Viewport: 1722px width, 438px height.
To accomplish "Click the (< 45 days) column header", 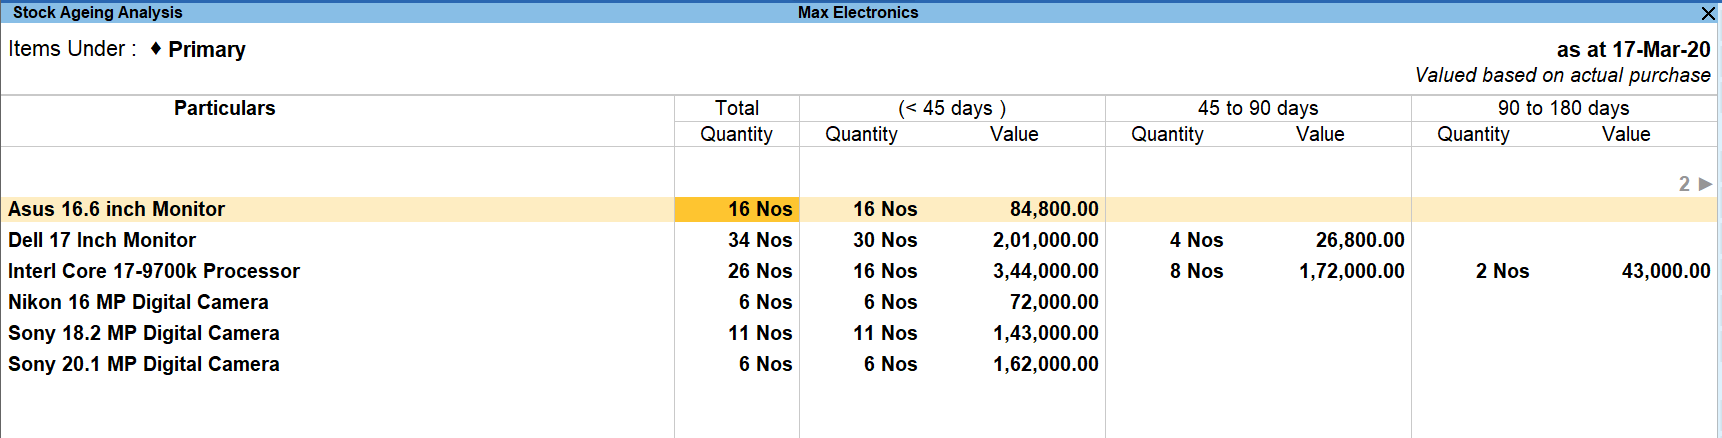I will (x=952, y=108).
